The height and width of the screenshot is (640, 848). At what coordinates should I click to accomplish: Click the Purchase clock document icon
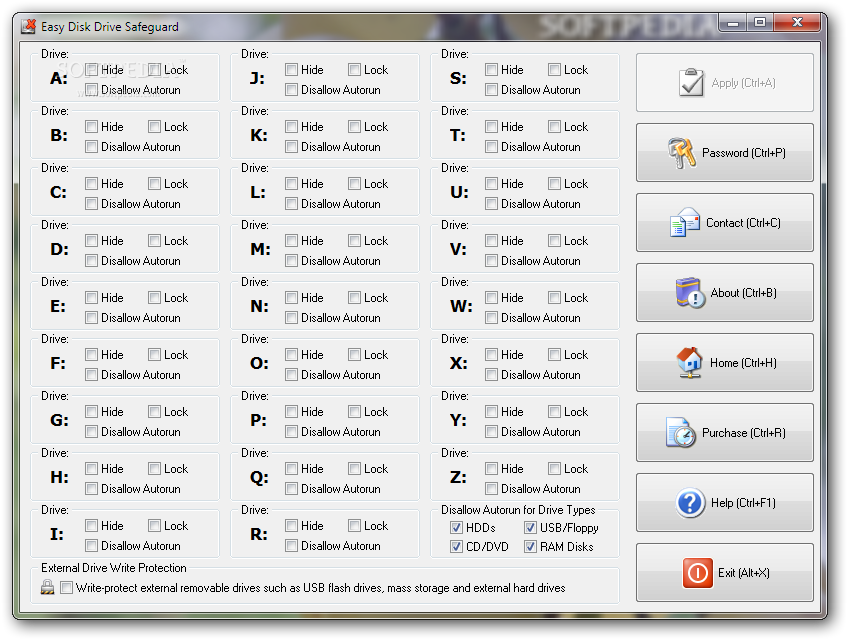681,432
